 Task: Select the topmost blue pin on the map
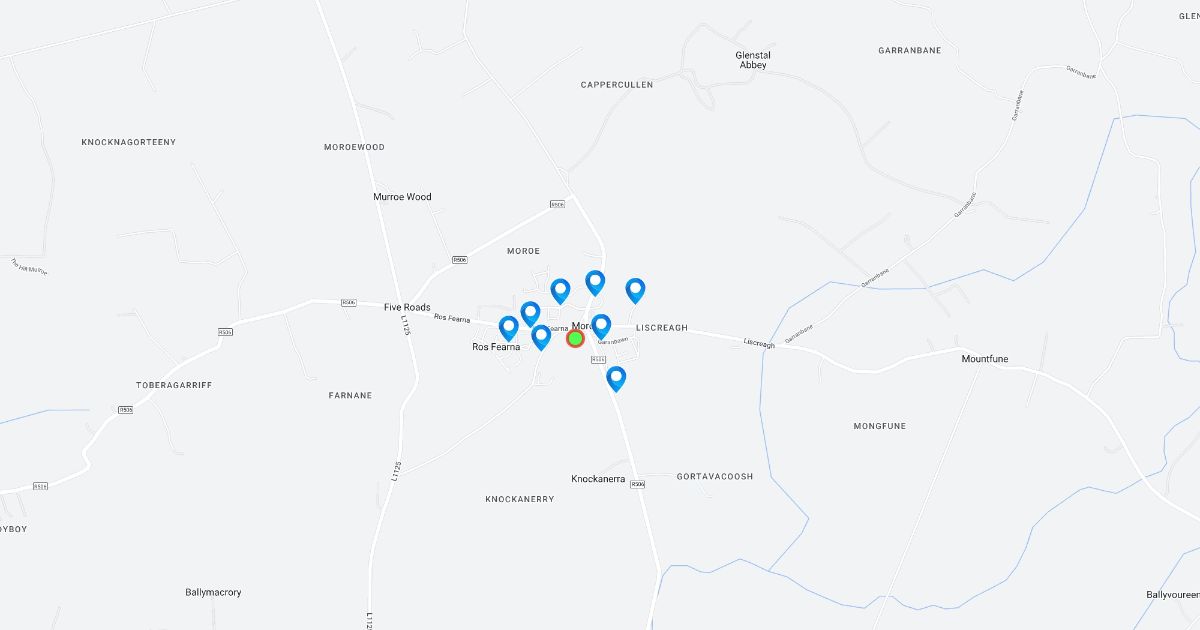pyautogui.click(x=595, y=283)
